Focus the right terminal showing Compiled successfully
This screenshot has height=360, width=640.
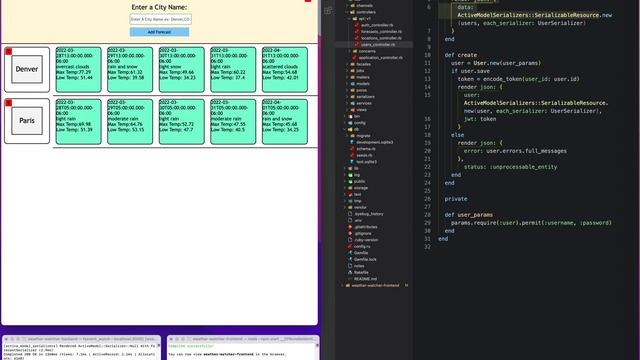(x=243, y=347)
